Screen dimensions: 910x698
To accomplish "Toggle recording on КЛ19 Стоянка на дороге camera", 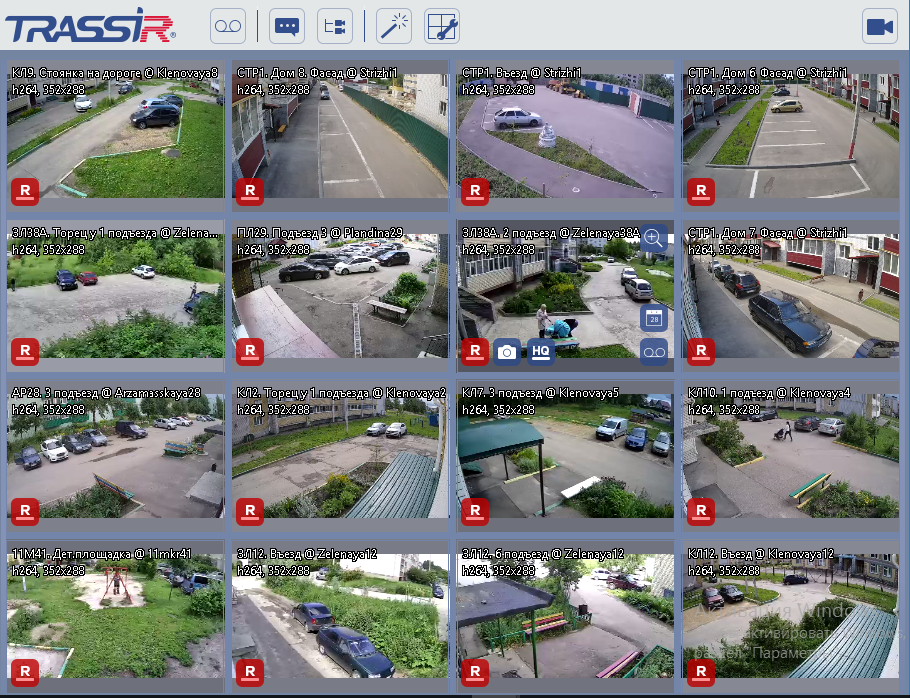I will tap(25, 192).
